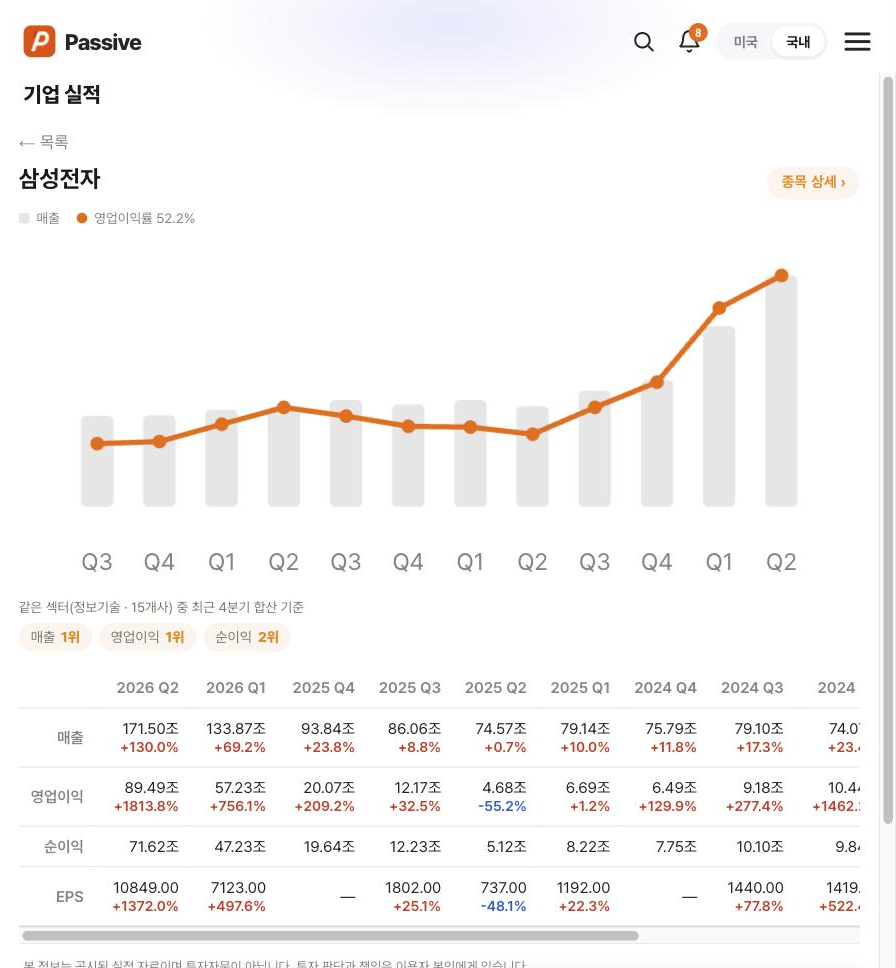Click the 2024 Q4 column header
This screenshot has width=896, height=968.
tap(666, 688)
